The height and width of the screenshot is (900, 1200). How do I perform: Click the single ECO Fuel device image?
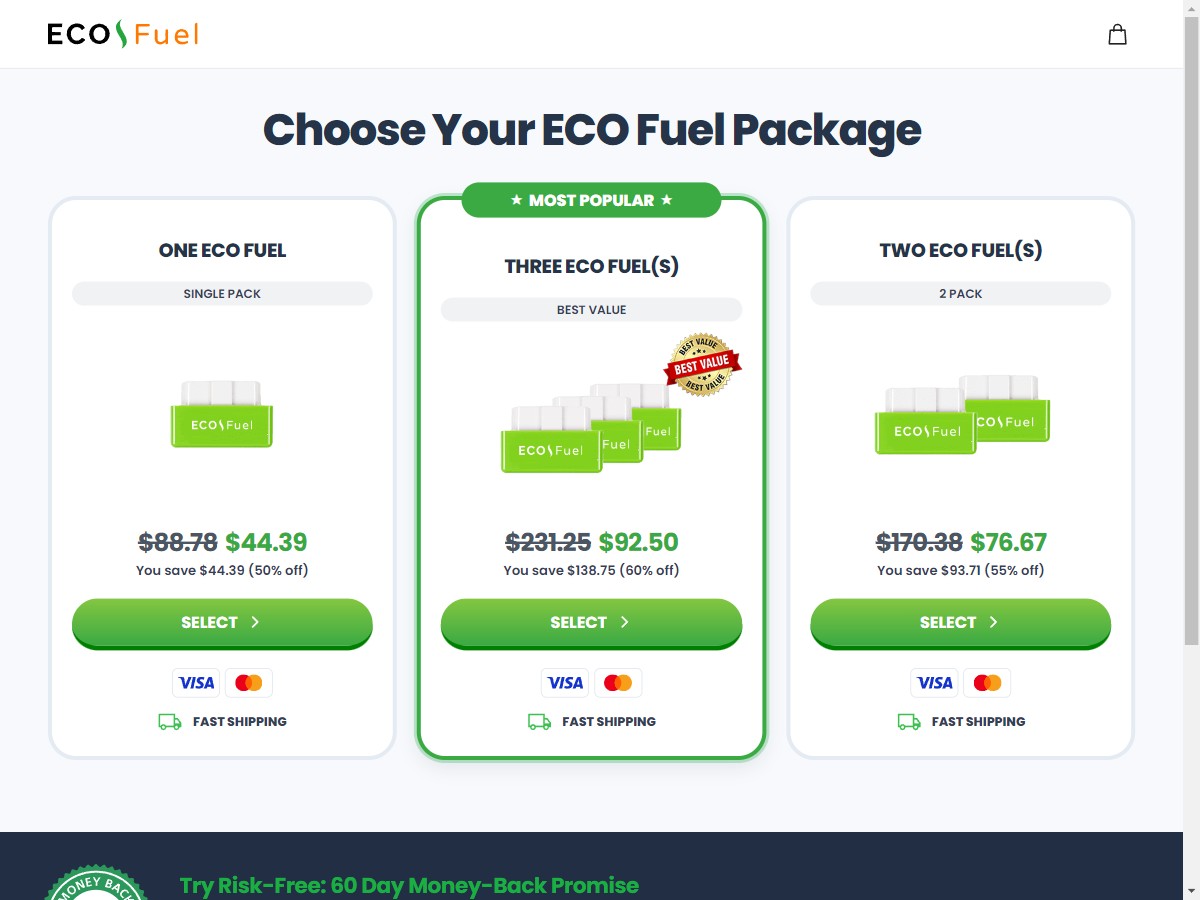click(222, 414)
